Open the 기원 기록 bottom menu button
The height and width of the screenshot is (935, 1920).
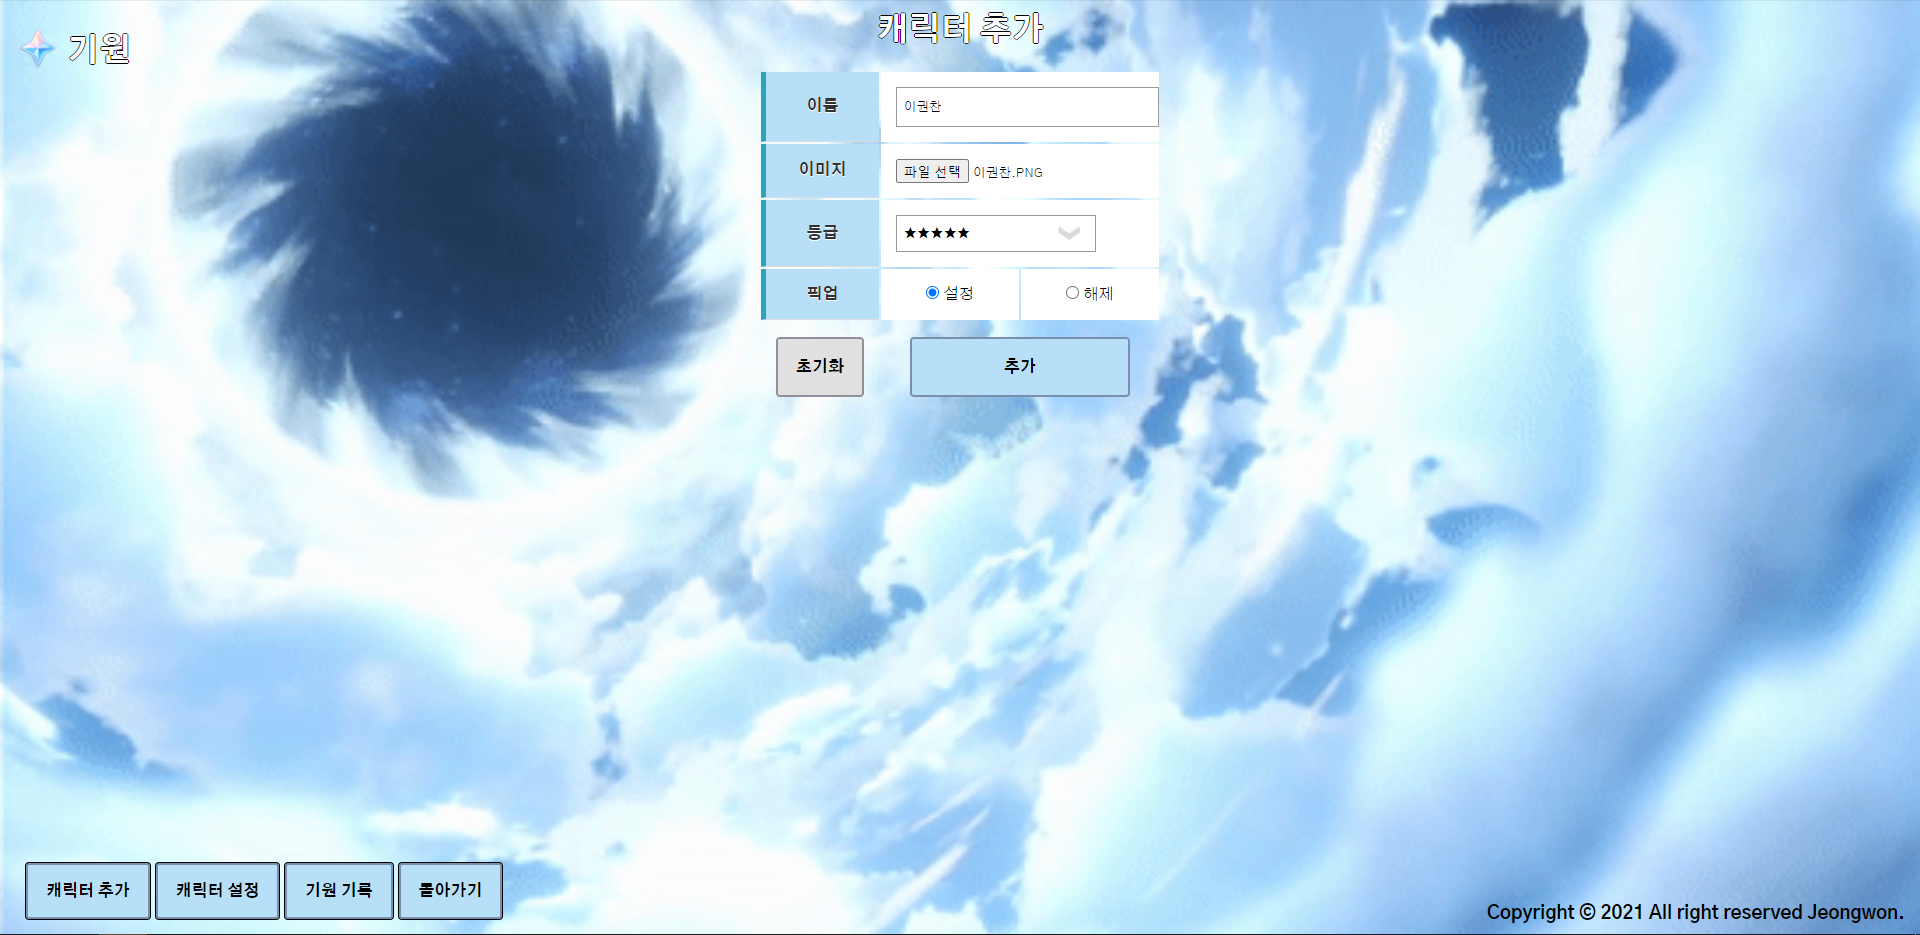339,890
